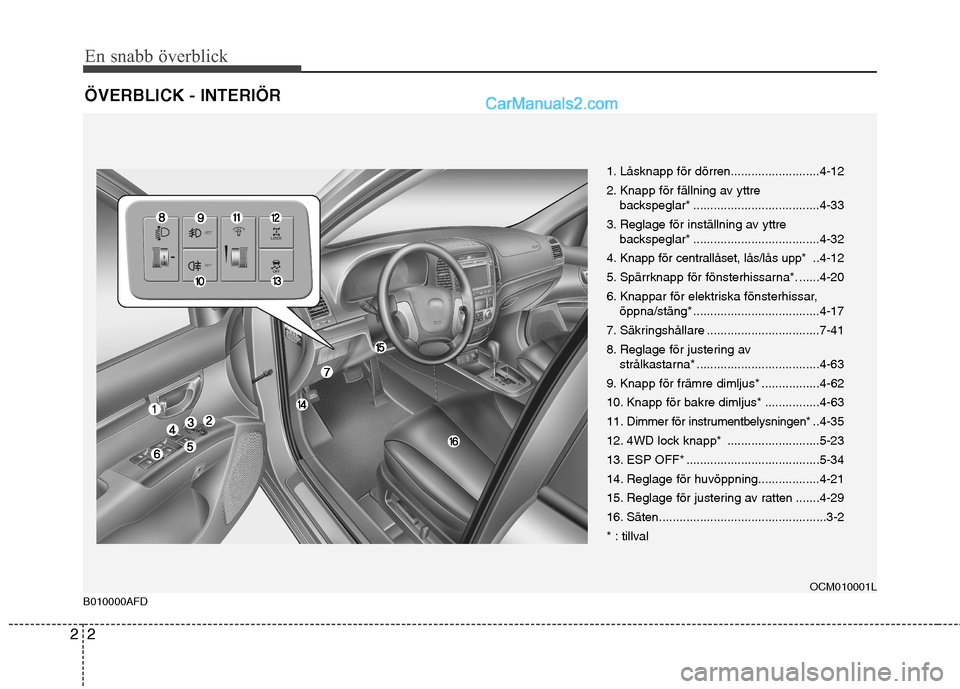
Task: Click the entry '12. 4WD lock knapp'
Action: click(x=725, y=440)
